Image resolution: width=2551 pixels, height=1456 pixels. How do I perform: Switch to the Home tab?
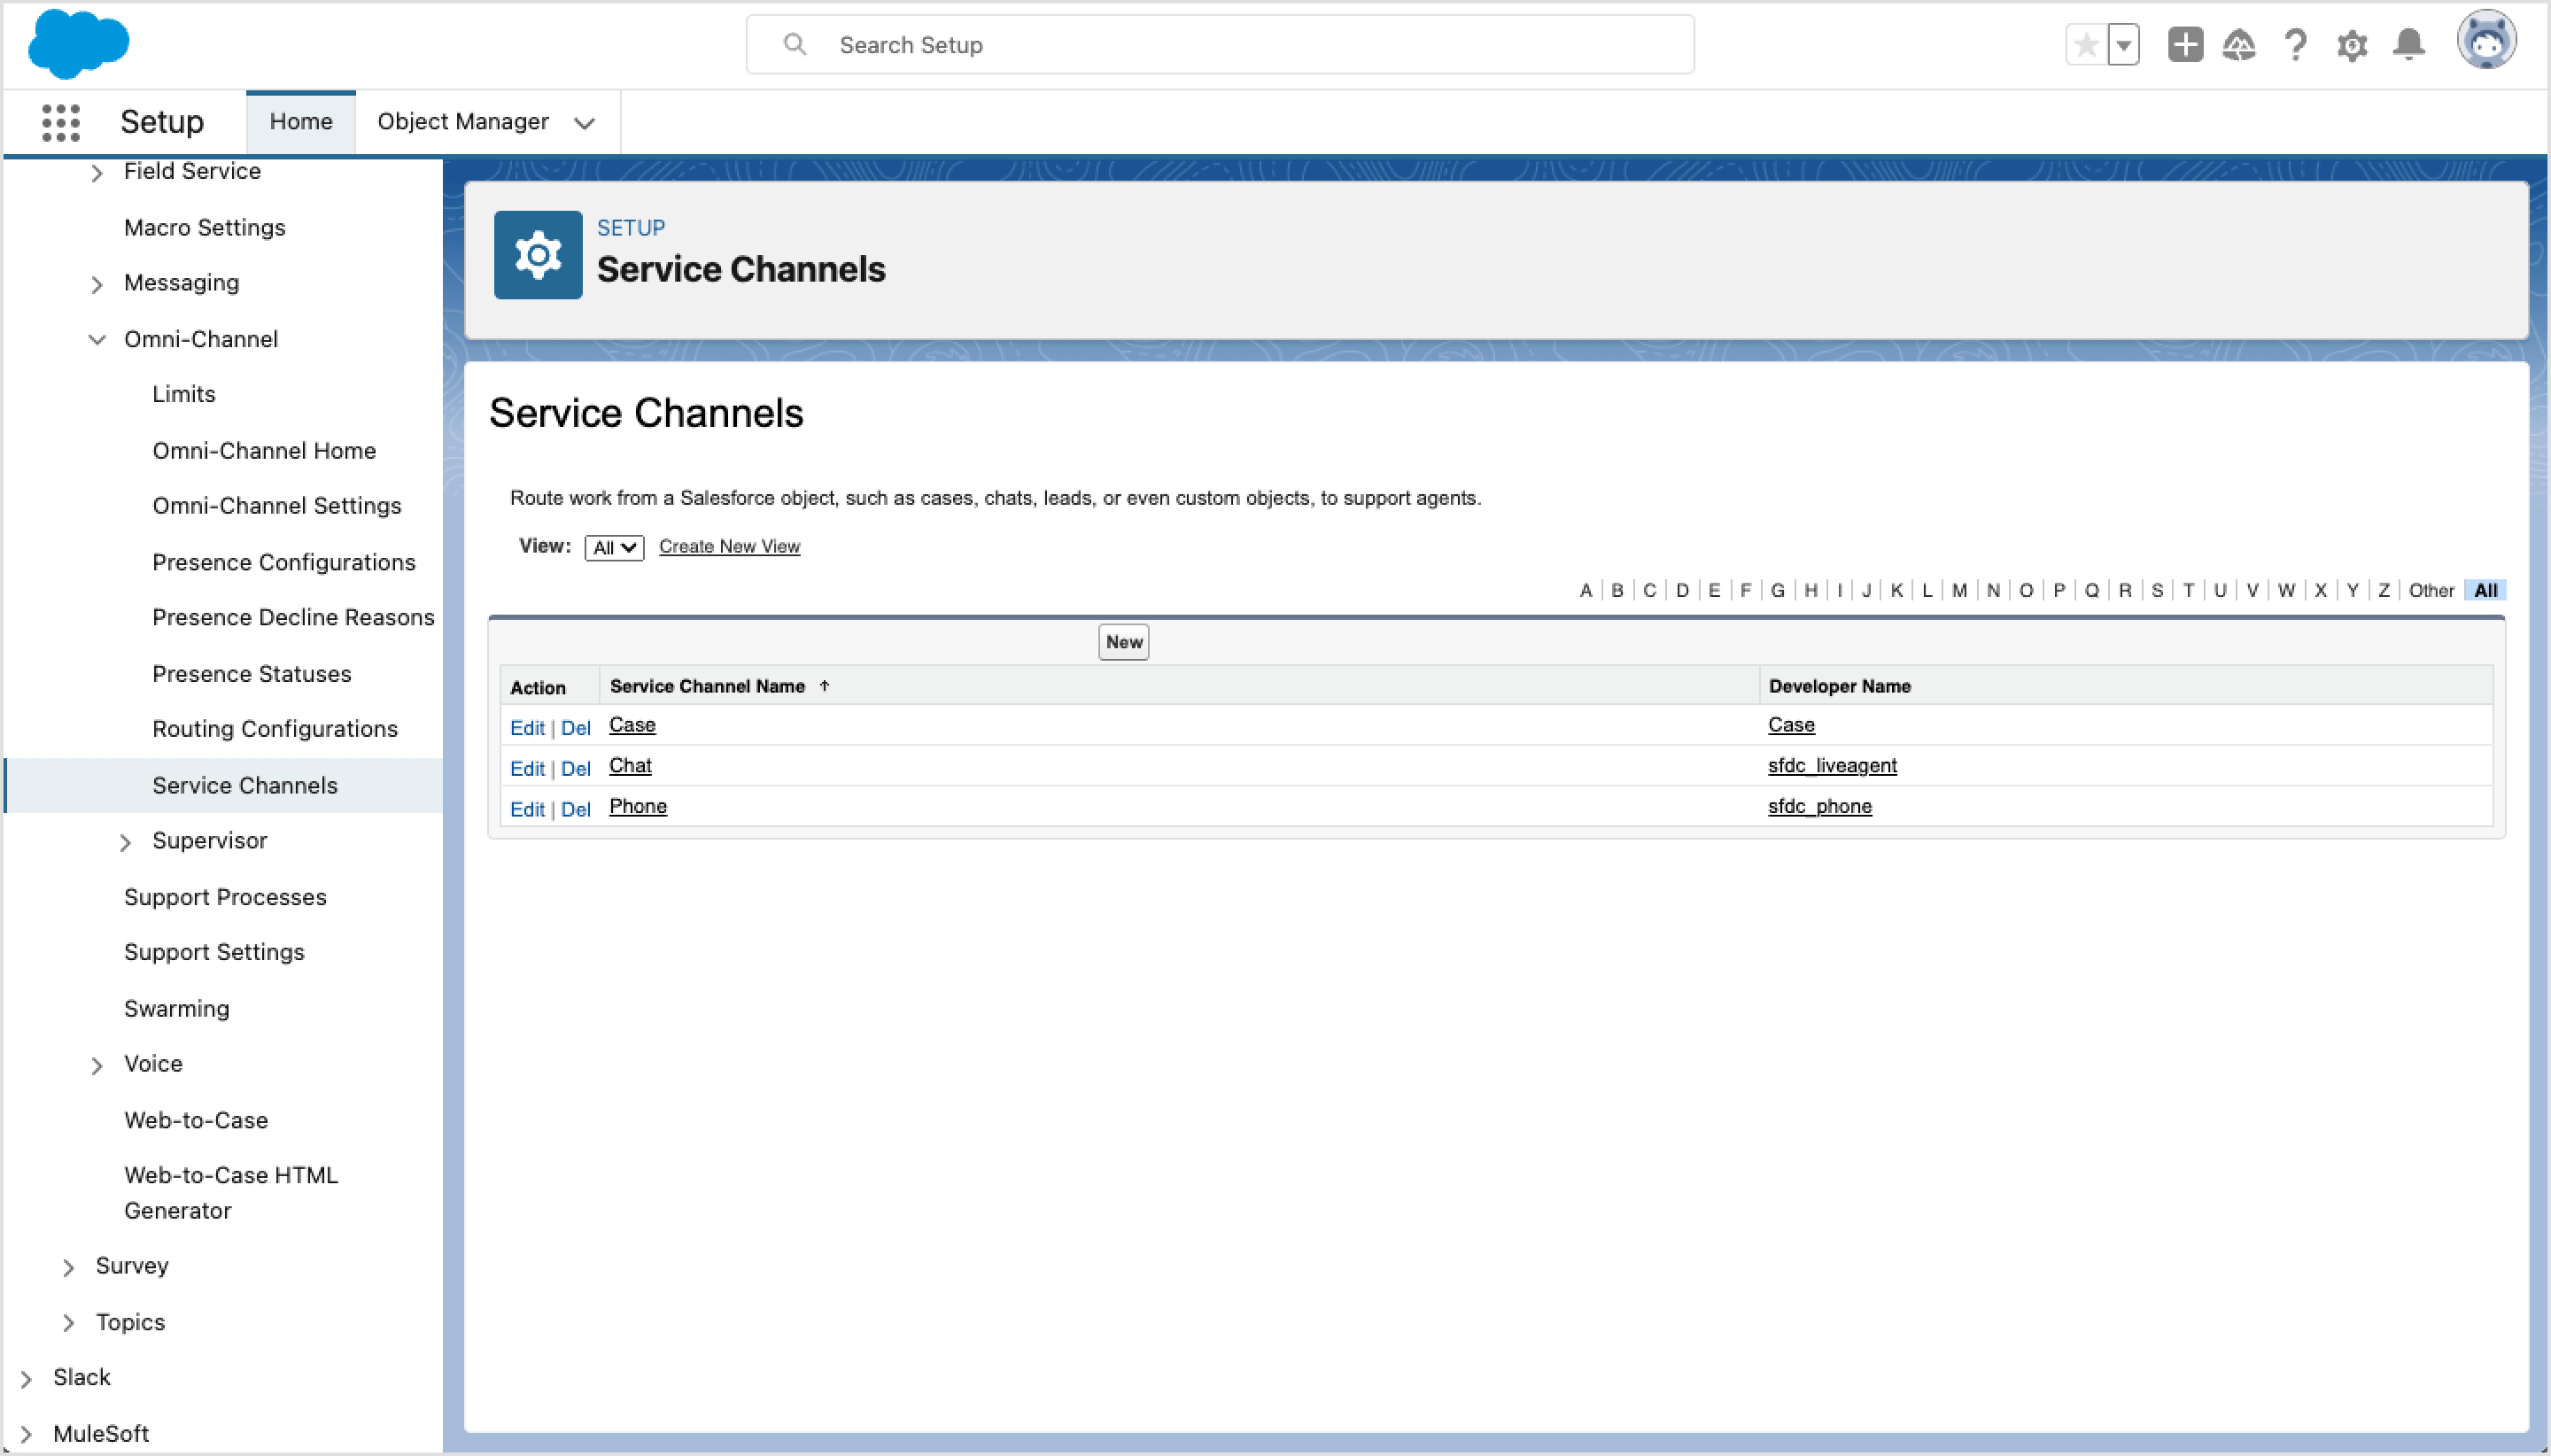tap(300, 122)
